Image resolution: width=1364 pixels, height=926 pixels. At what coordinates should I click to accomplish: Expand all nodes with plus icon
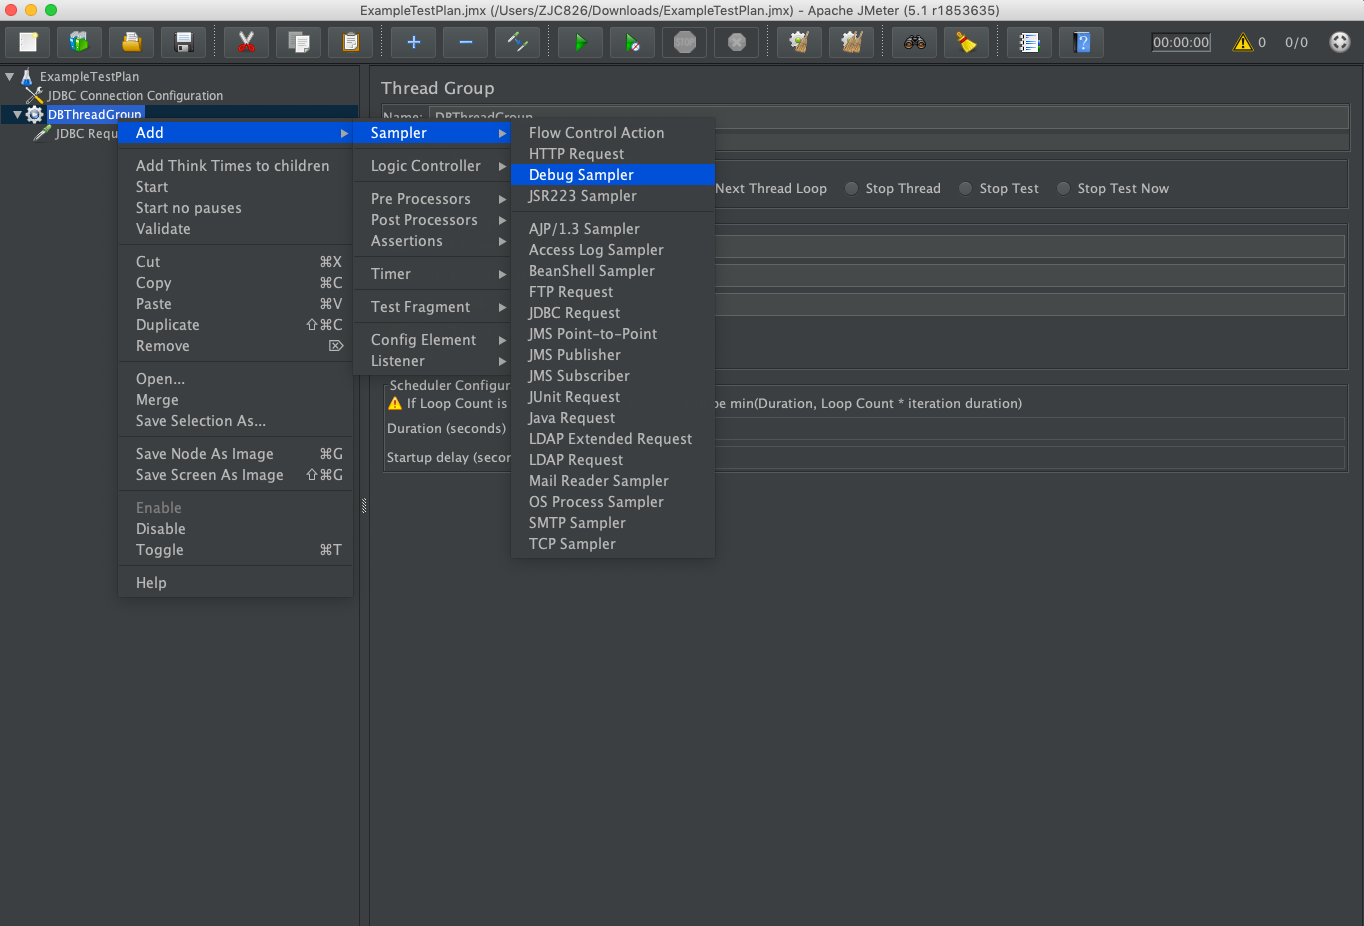click(x=413, y=42)
